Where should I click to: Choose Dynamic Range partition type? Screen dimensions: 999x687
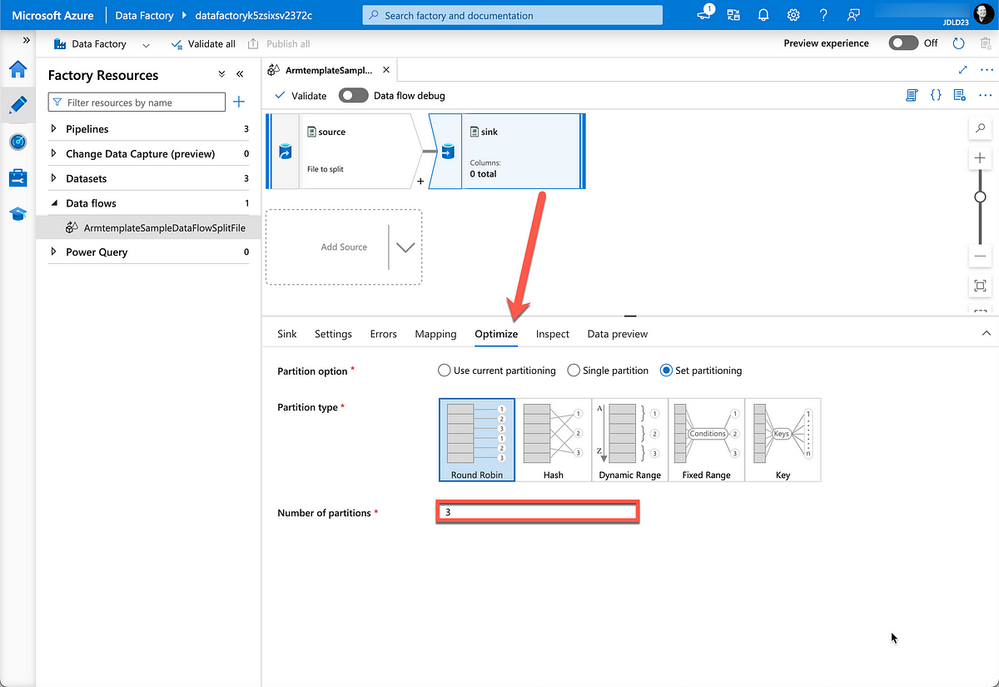(629, 440)
